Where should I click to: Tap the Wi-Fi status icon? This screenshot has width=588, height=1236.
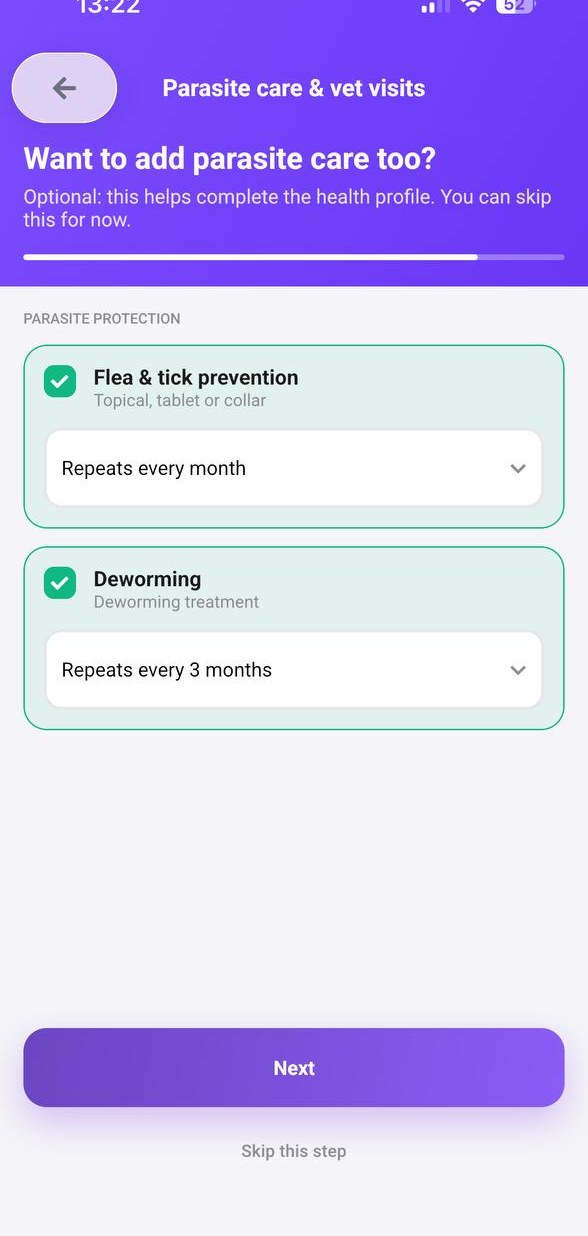[473, 6]
